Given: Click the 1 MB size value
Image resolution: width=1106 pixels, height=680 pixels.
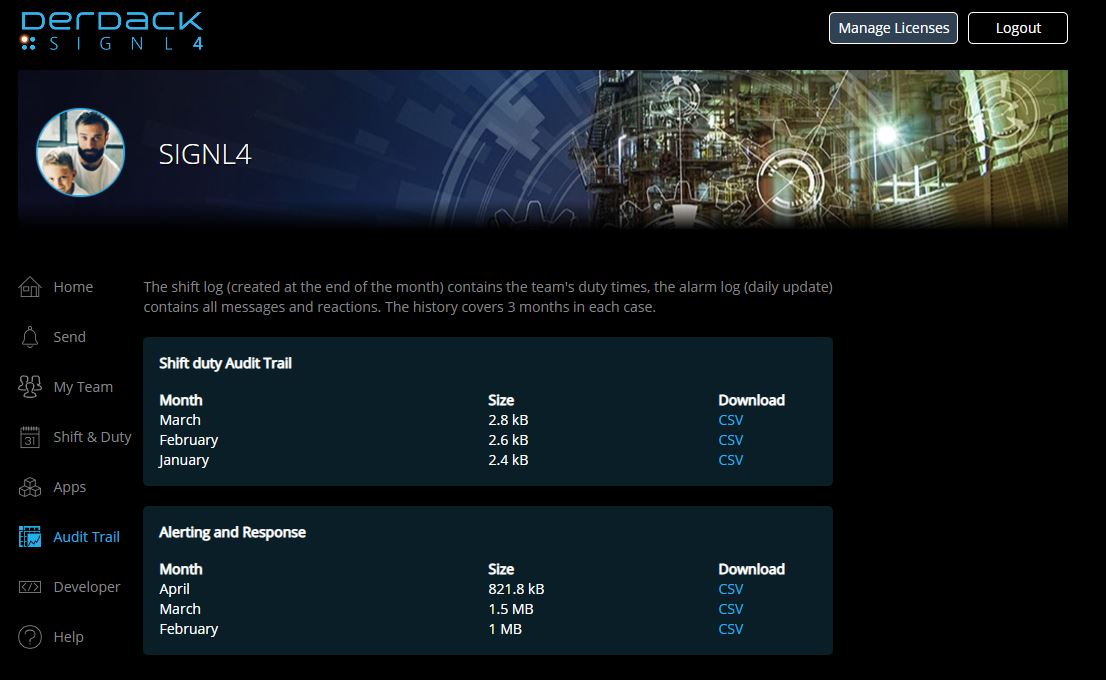Looking at the screenshot, I should (505, 629).
